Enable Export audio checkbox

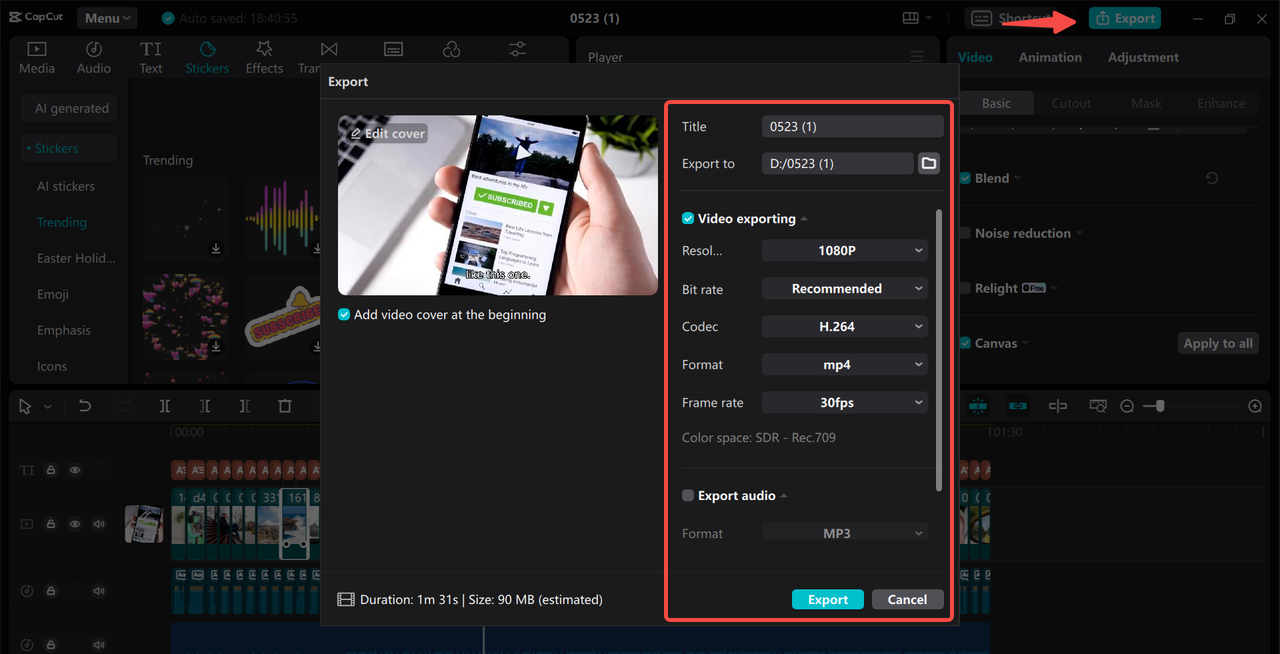coord(688,495)
